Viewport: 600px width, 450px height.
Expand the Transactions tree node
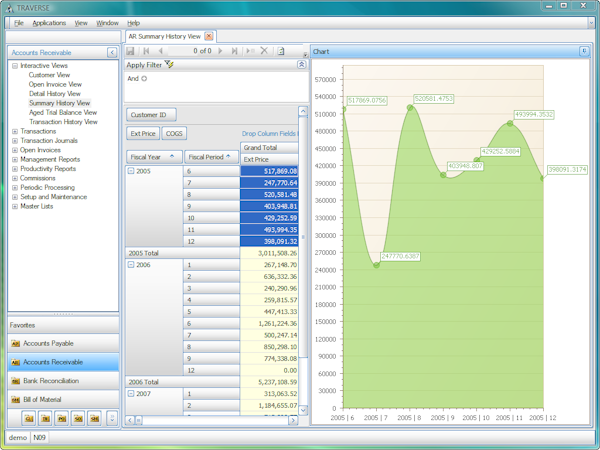coord(15,131)
